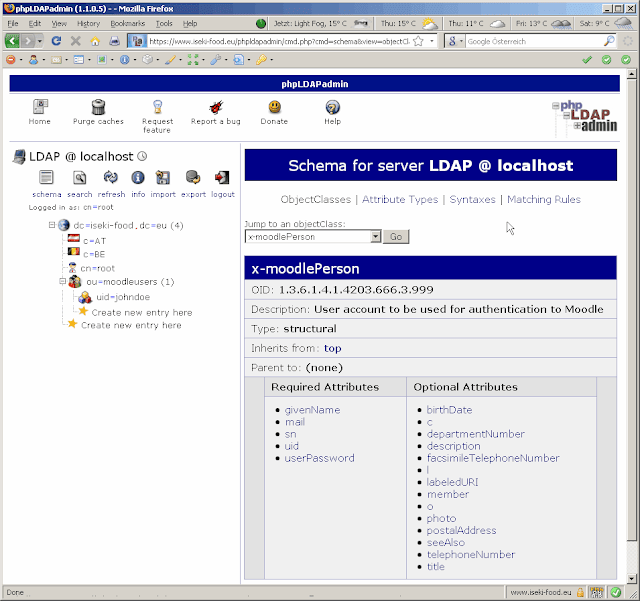Collapse the ou=moodleusers tree node

pos(62,281)
